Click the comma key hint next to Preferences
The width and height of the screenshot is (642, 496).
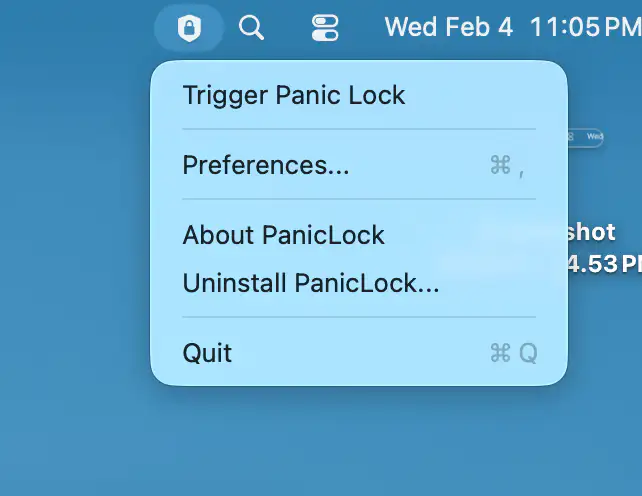point(521,168)
